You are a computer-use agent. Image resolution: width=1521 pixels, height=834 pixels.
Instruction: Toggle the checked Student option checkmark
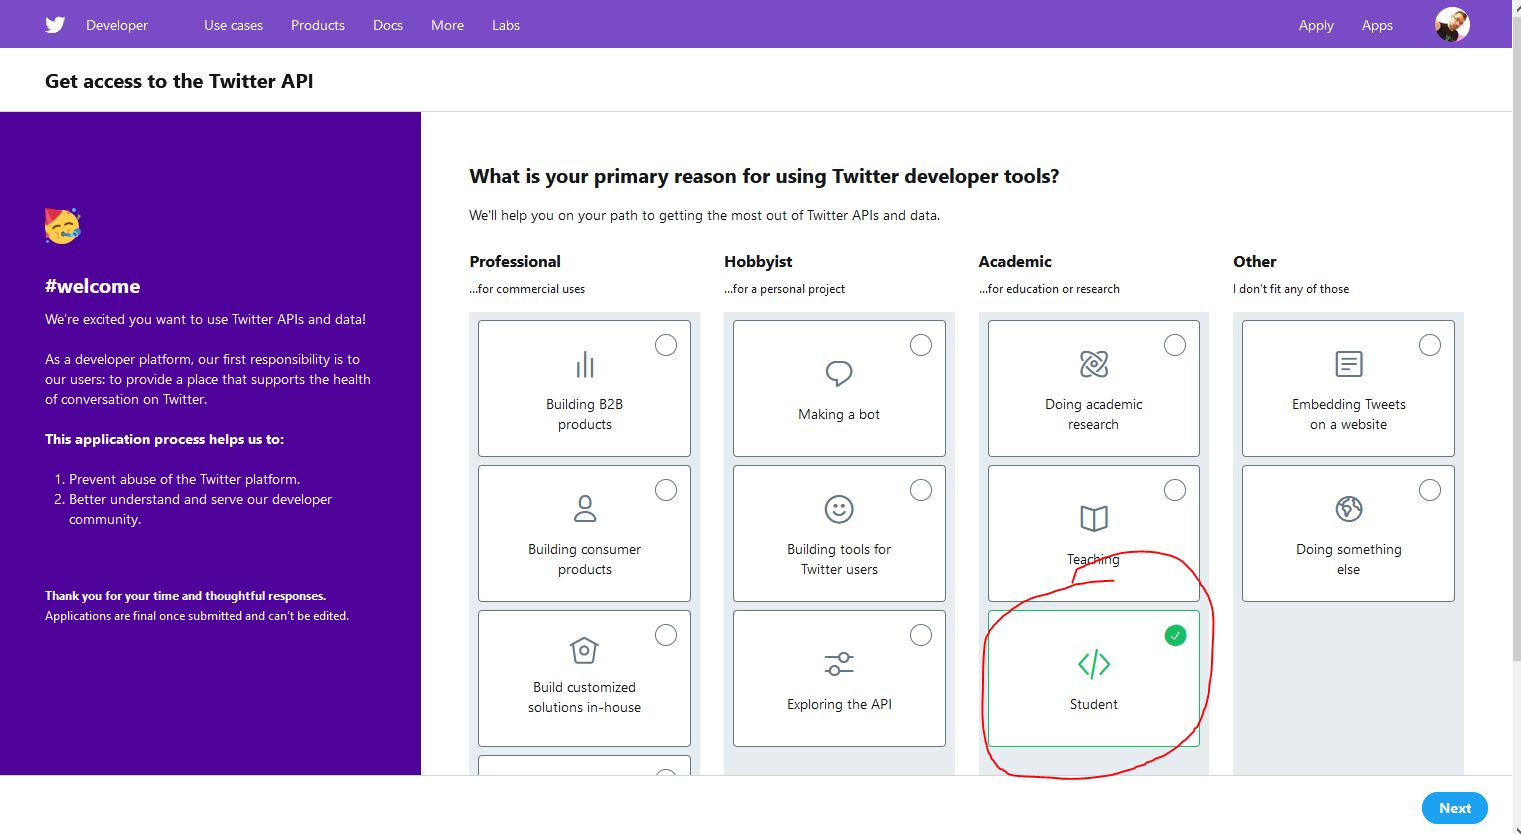click(1176, 635)
